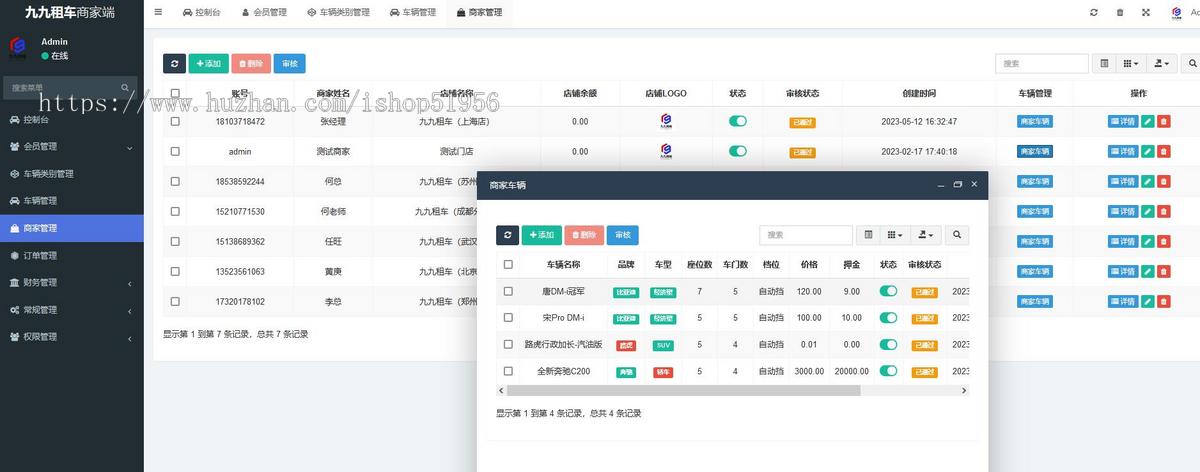This screenshot has width=1200, height=472.
Task: Click the 九九租车 shop logo in first row
Action: [666, 122]
